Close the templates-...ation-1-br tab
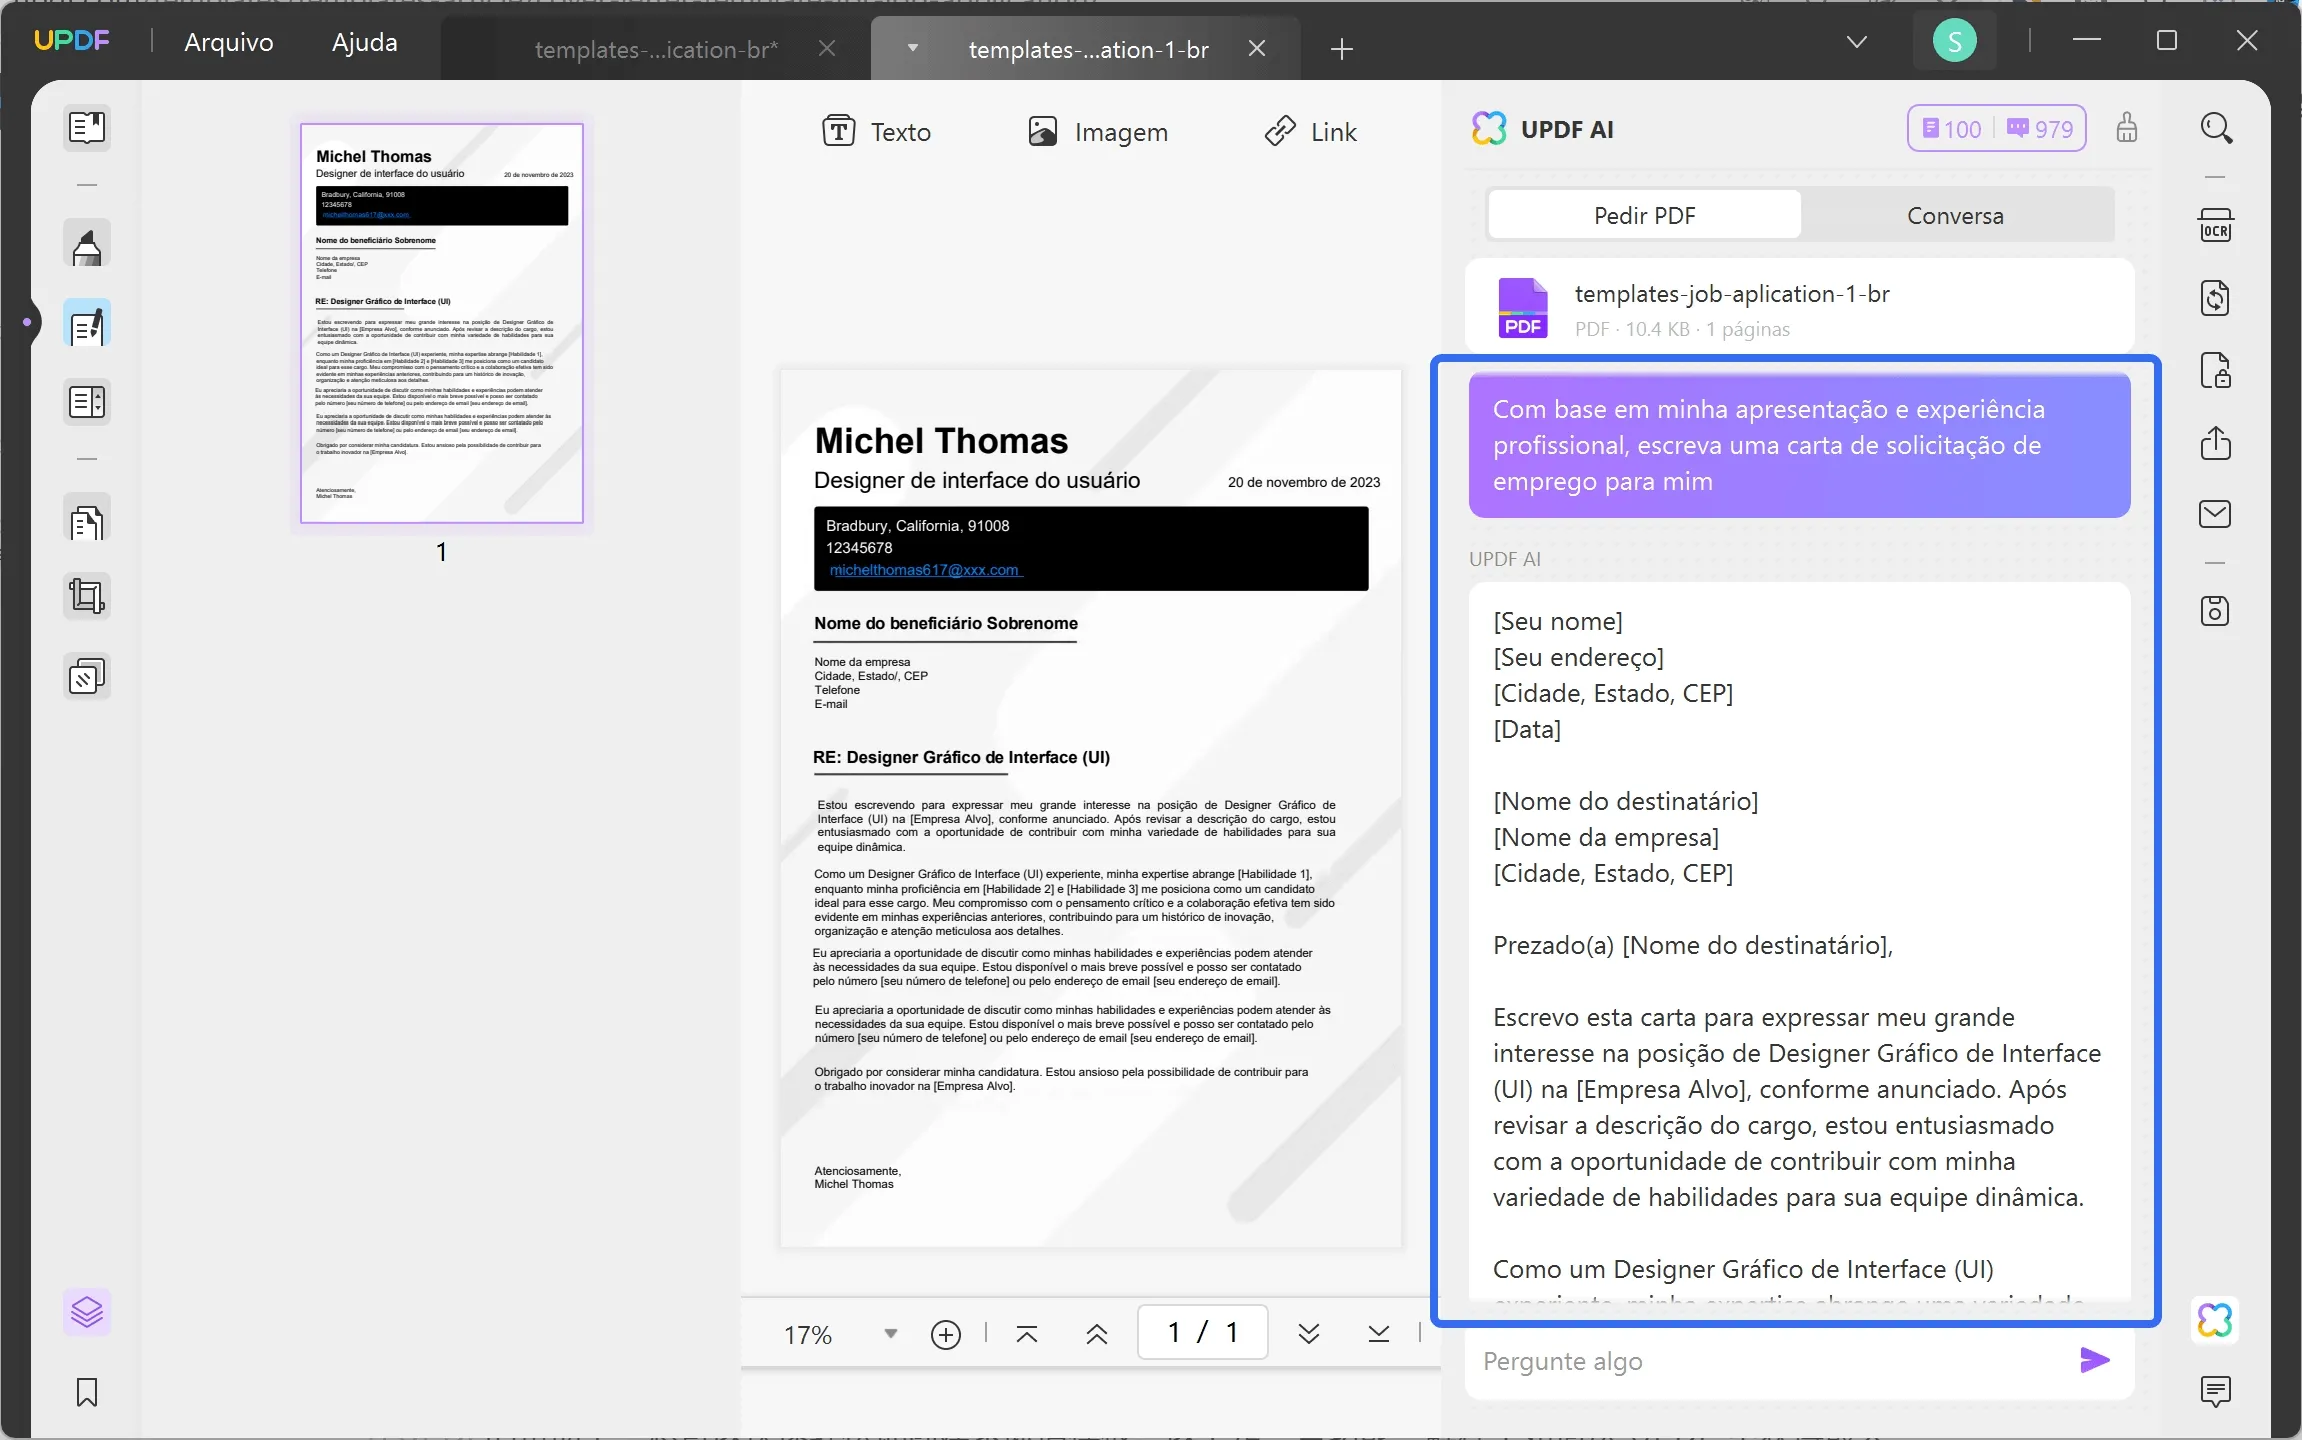The image size is (2302, 1440). pyautogui.click(x=1257, y=48)
